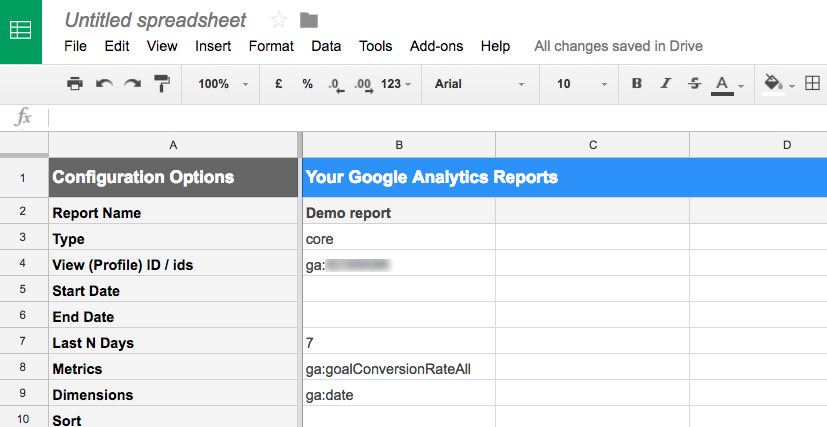Rename the Untitled spreadsheet title
Viewport: 827px width, 427px height.
pos(155,21)
